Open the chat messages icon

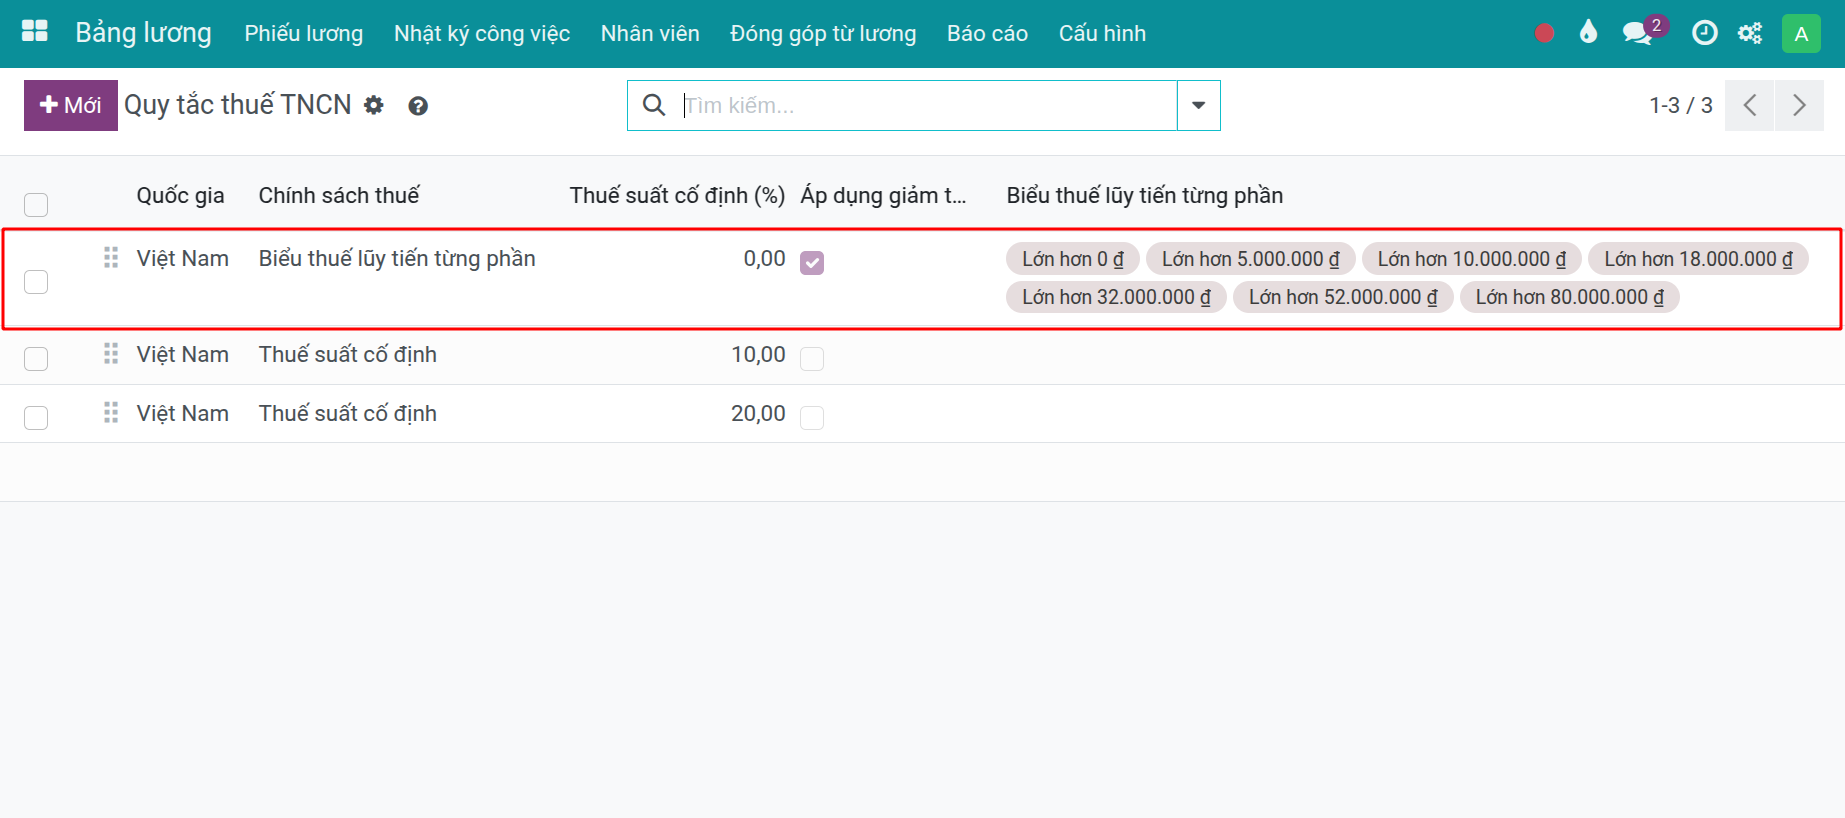point(1637,33)
